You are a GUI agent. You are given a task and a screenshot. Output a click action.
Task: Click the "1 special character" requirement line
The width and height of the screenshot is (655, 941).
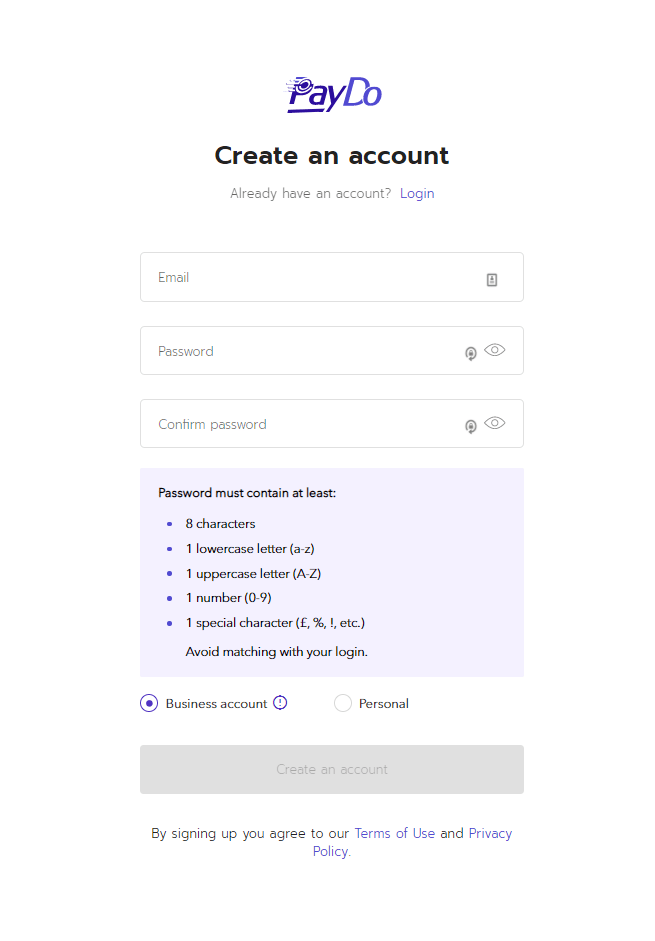pyautogui.click(x=275, y=623)
